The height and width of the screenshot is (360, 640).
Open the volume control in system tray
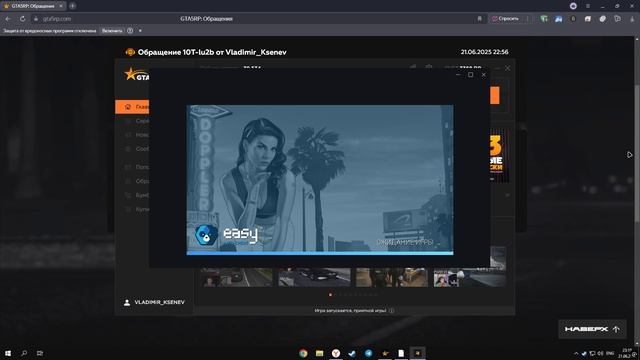(600, 353)
